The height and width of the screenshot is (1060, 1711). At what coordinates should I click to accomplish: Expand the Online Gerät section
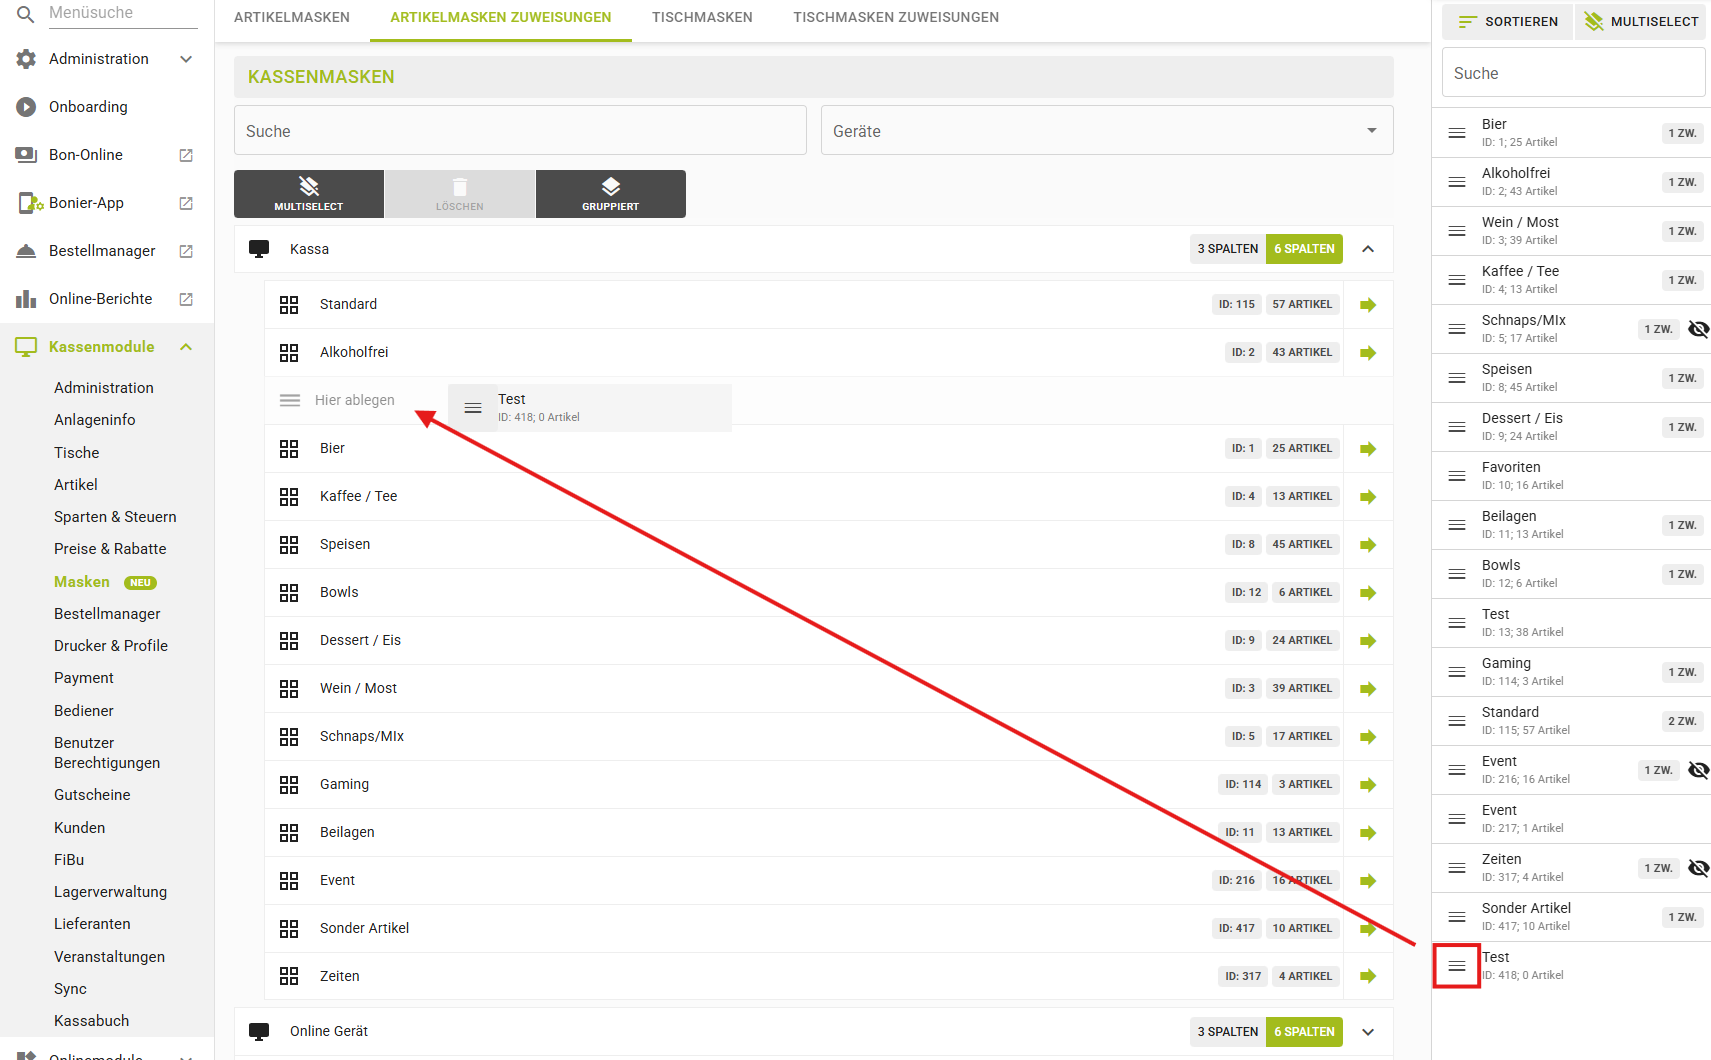point(1368,1032)
